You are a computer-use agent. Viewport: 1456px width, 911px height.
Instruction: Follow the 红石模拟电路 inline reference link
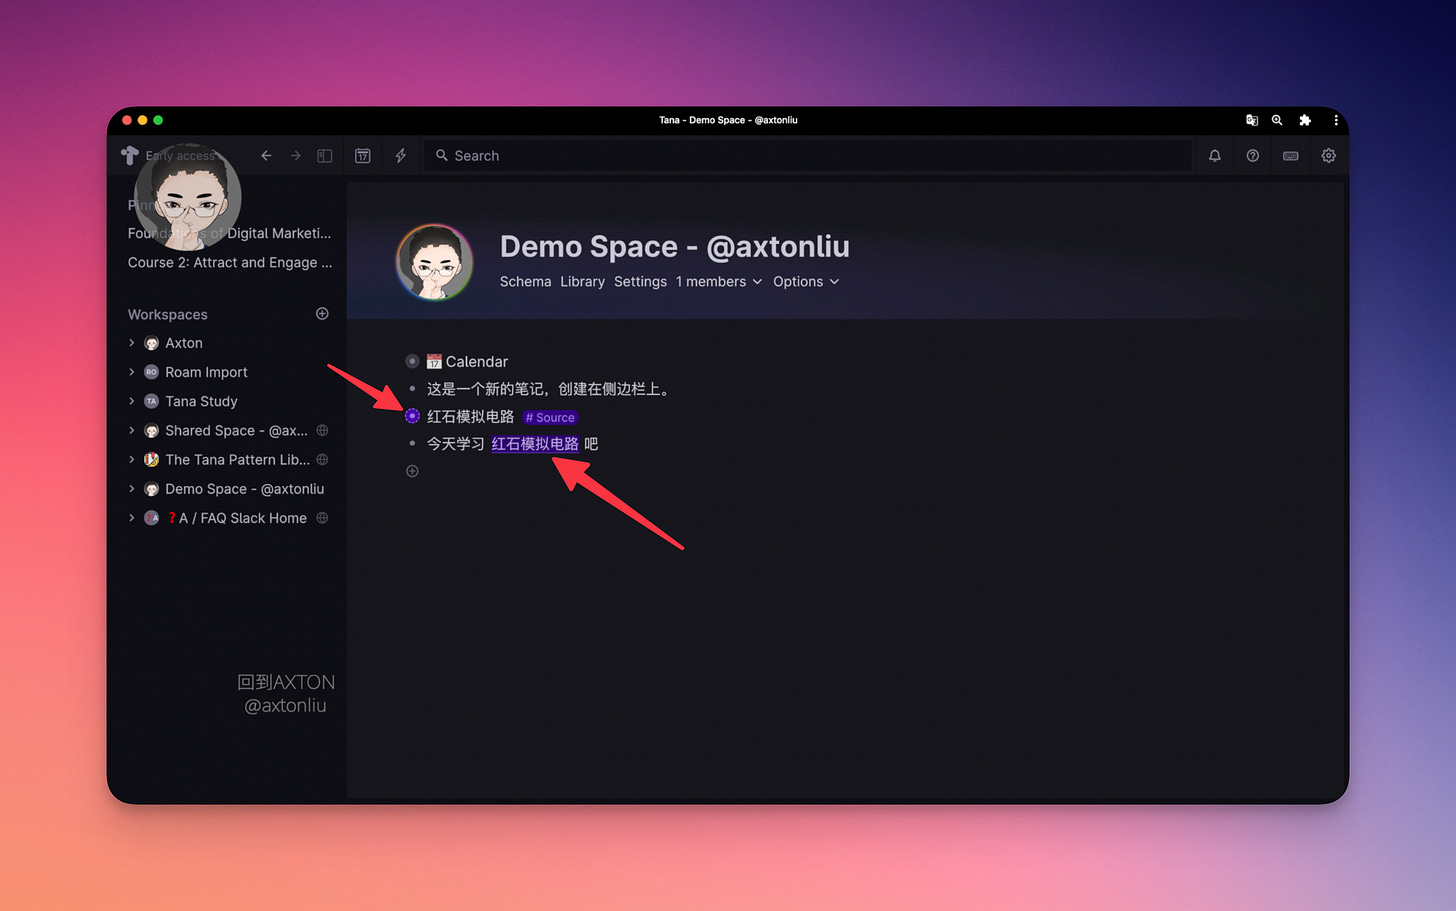pos(535,444)
